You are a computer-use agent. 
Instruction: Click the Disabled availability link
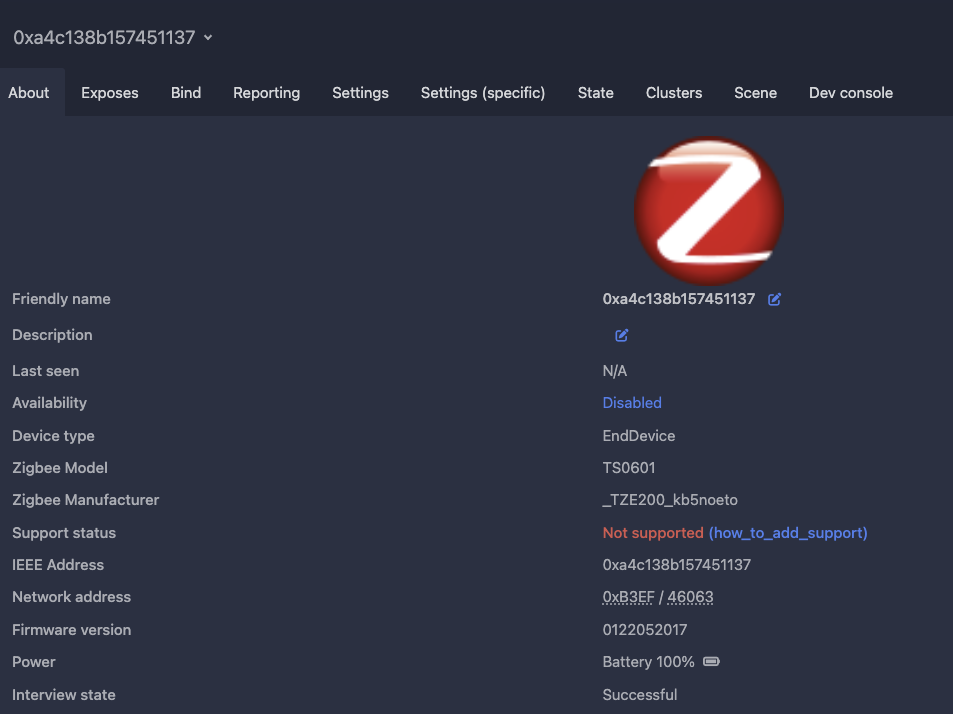632,403
